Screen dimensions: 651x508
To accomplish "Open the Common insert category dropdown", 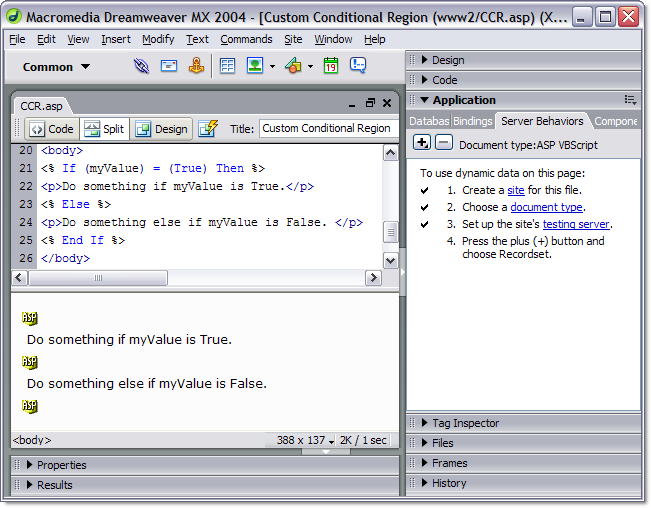I will click(56, 67).
